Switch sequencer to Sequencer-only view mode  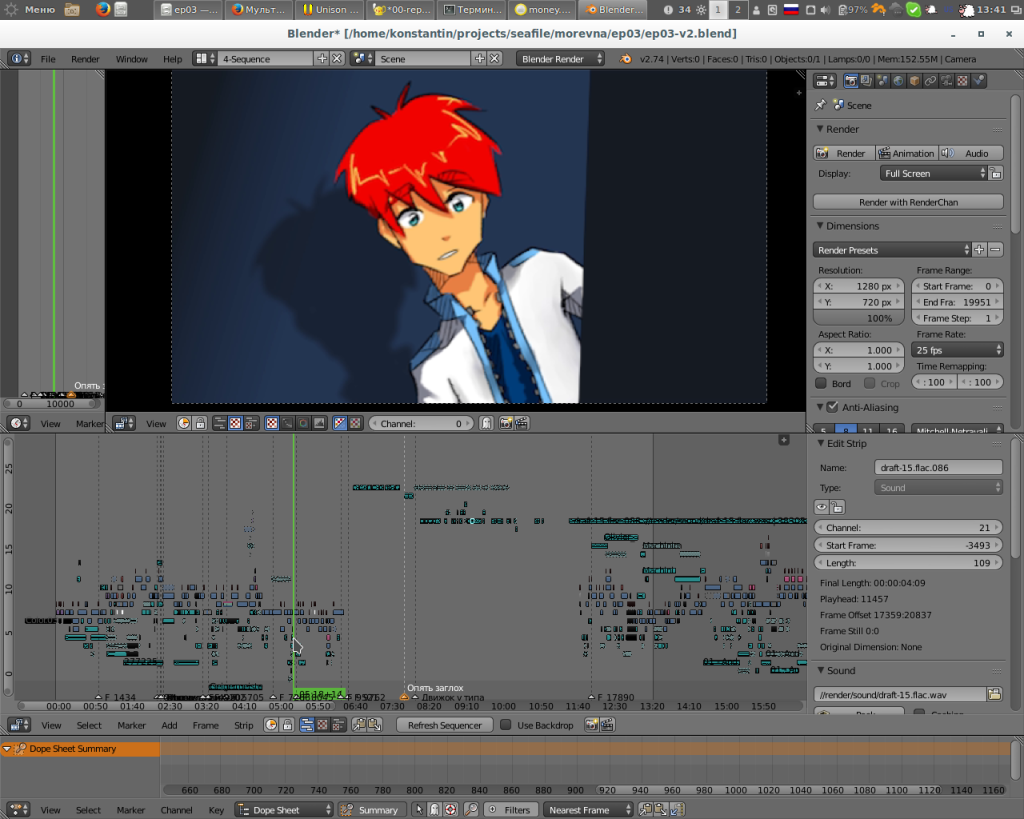tap(306, 725)
